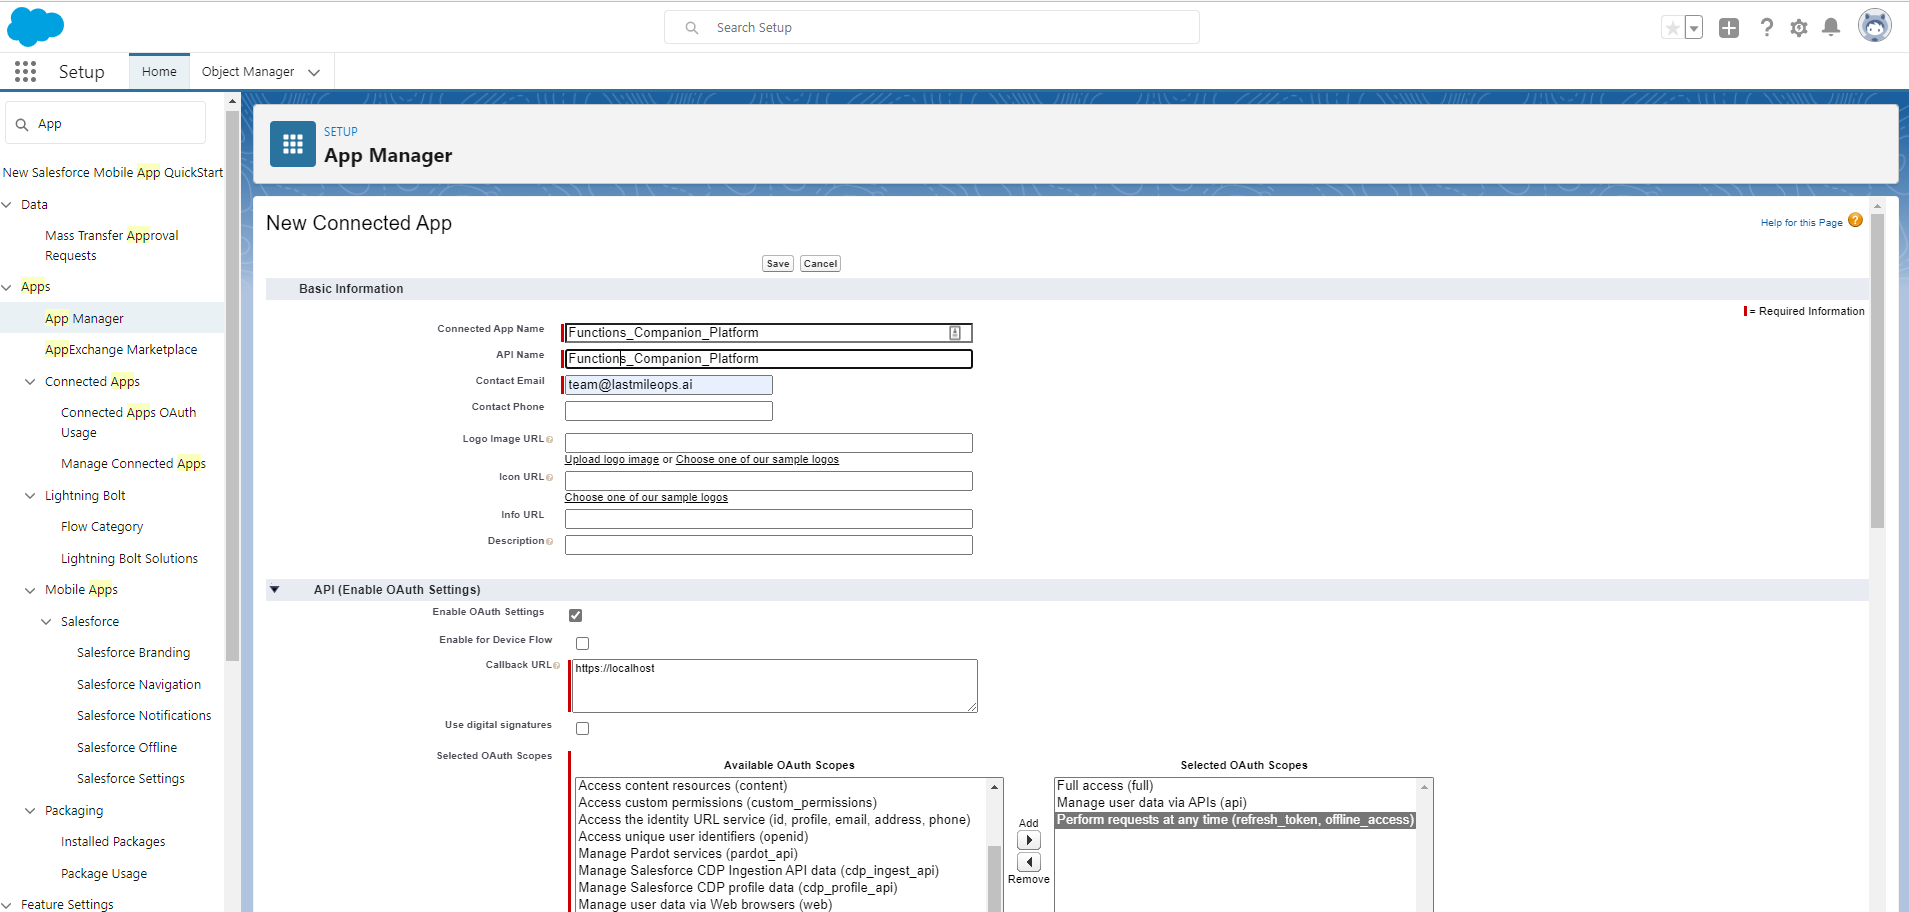Collapse the Salesforce tree node
Image resolution: width=1909 pixels, height=912 pixels.
click(46, 621)
